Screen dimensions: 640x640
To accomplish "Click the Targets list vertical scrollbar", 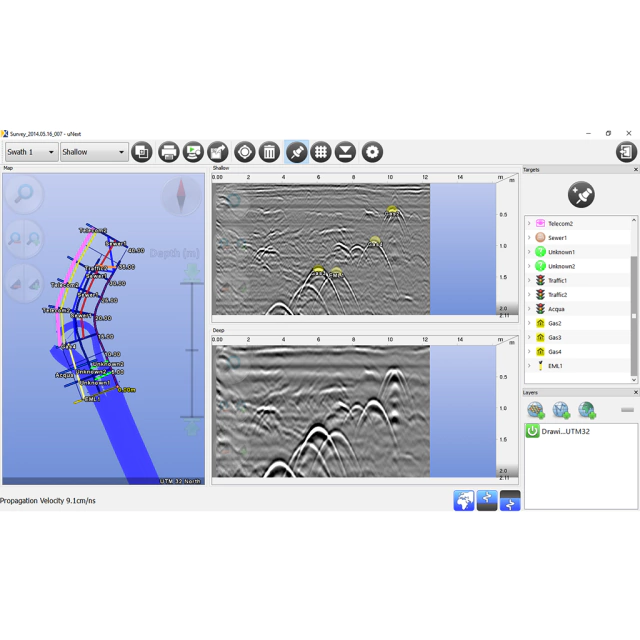I will click(634, 300).
